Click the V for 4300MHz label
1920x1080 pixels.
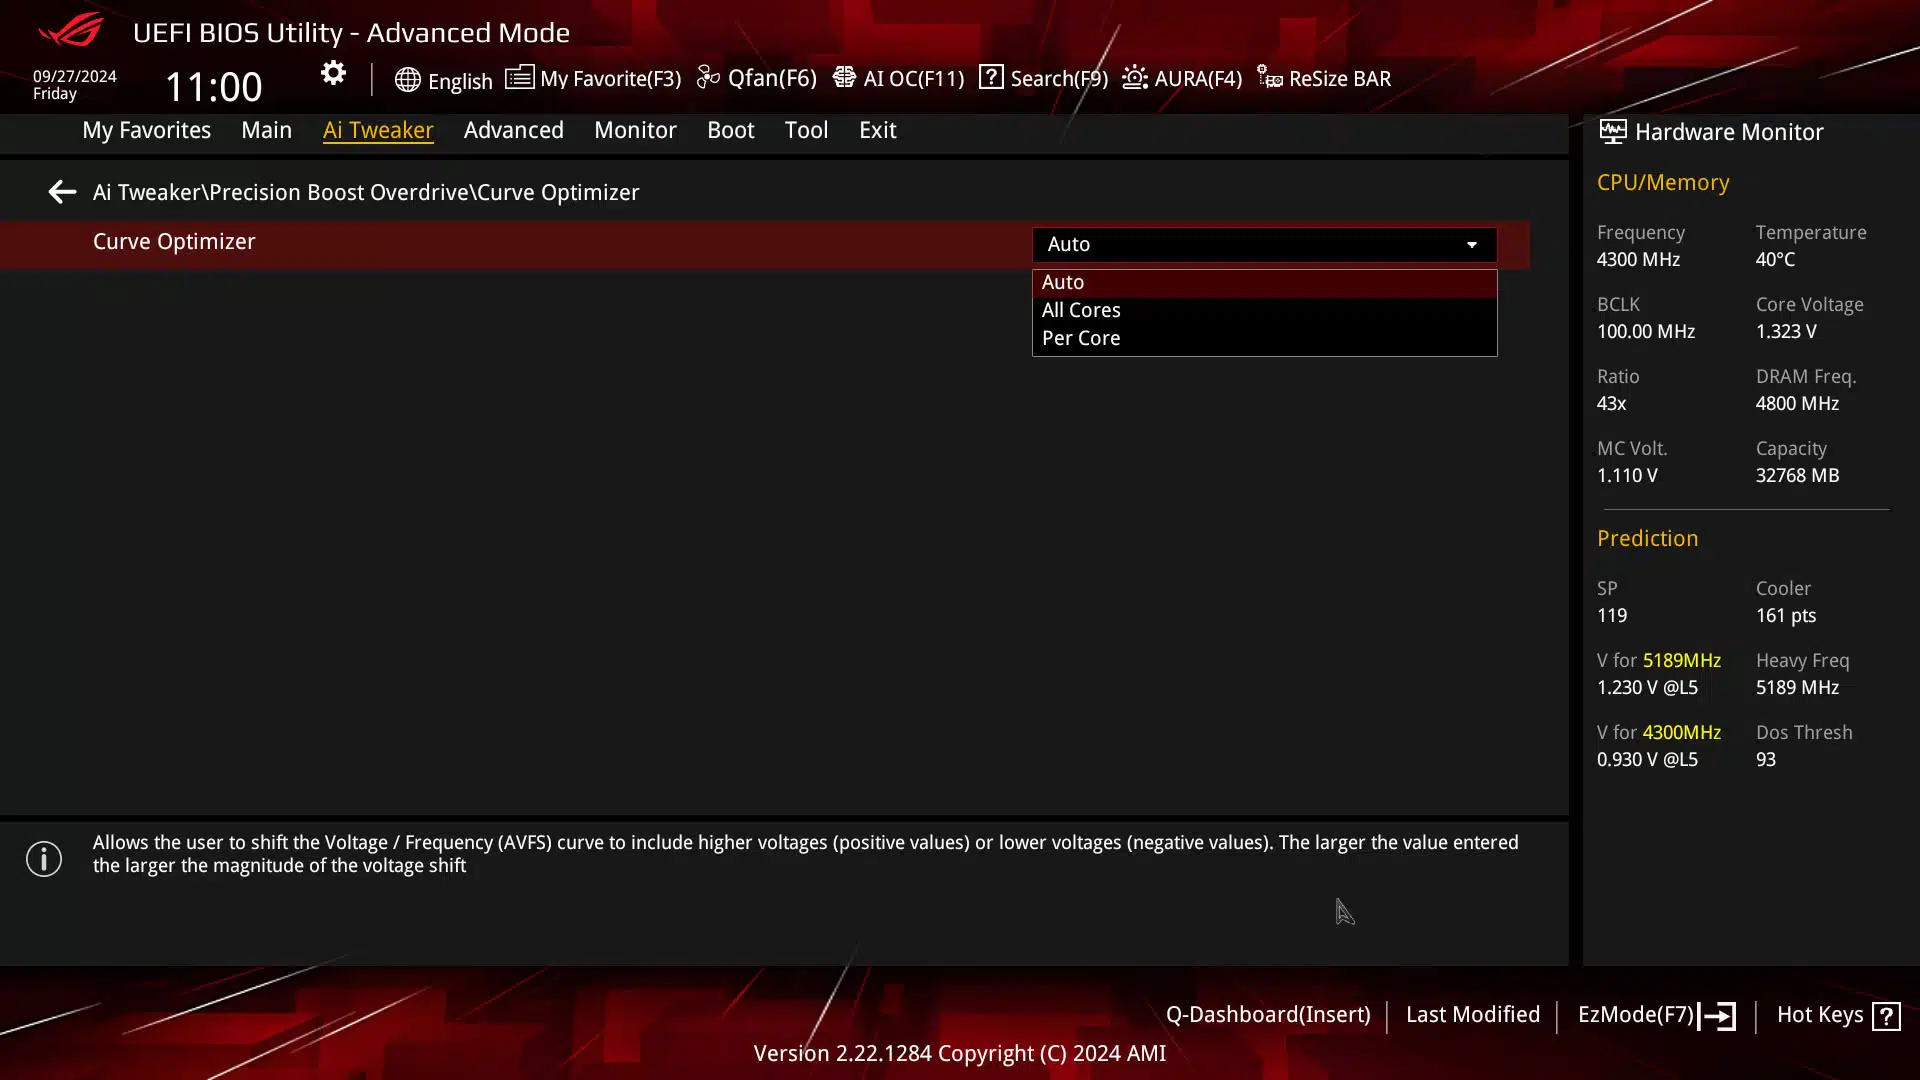[x=1658, y=733]
